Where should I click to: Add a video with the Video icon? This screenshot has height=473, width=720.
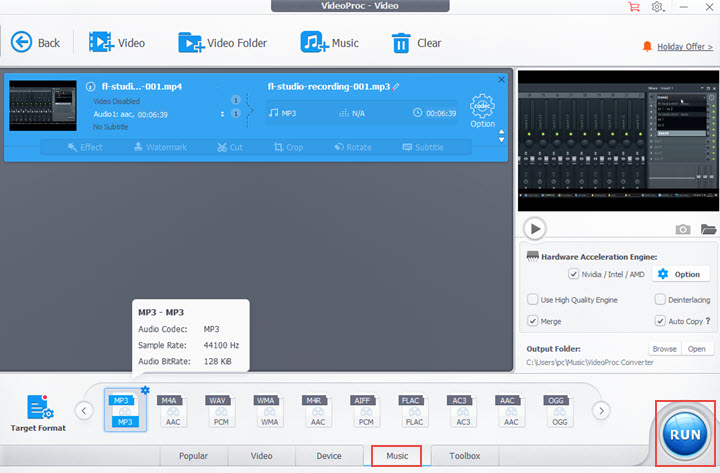click(x=117, y=43)
